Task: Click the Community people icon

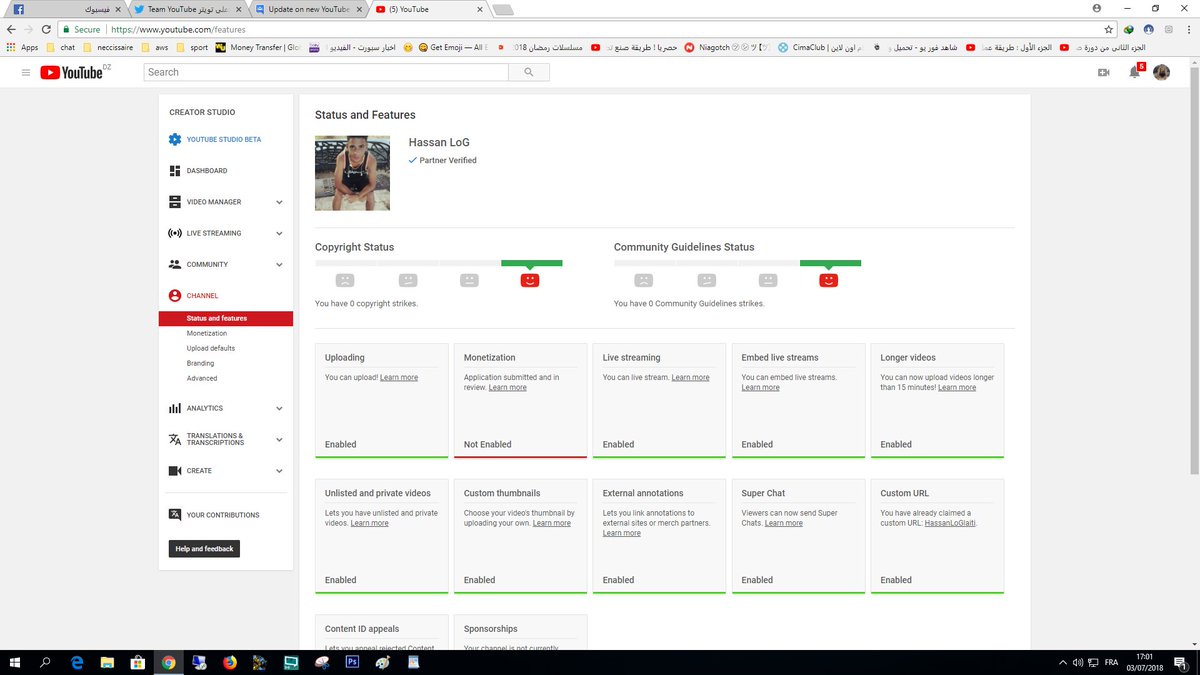Action: (175, 264)
